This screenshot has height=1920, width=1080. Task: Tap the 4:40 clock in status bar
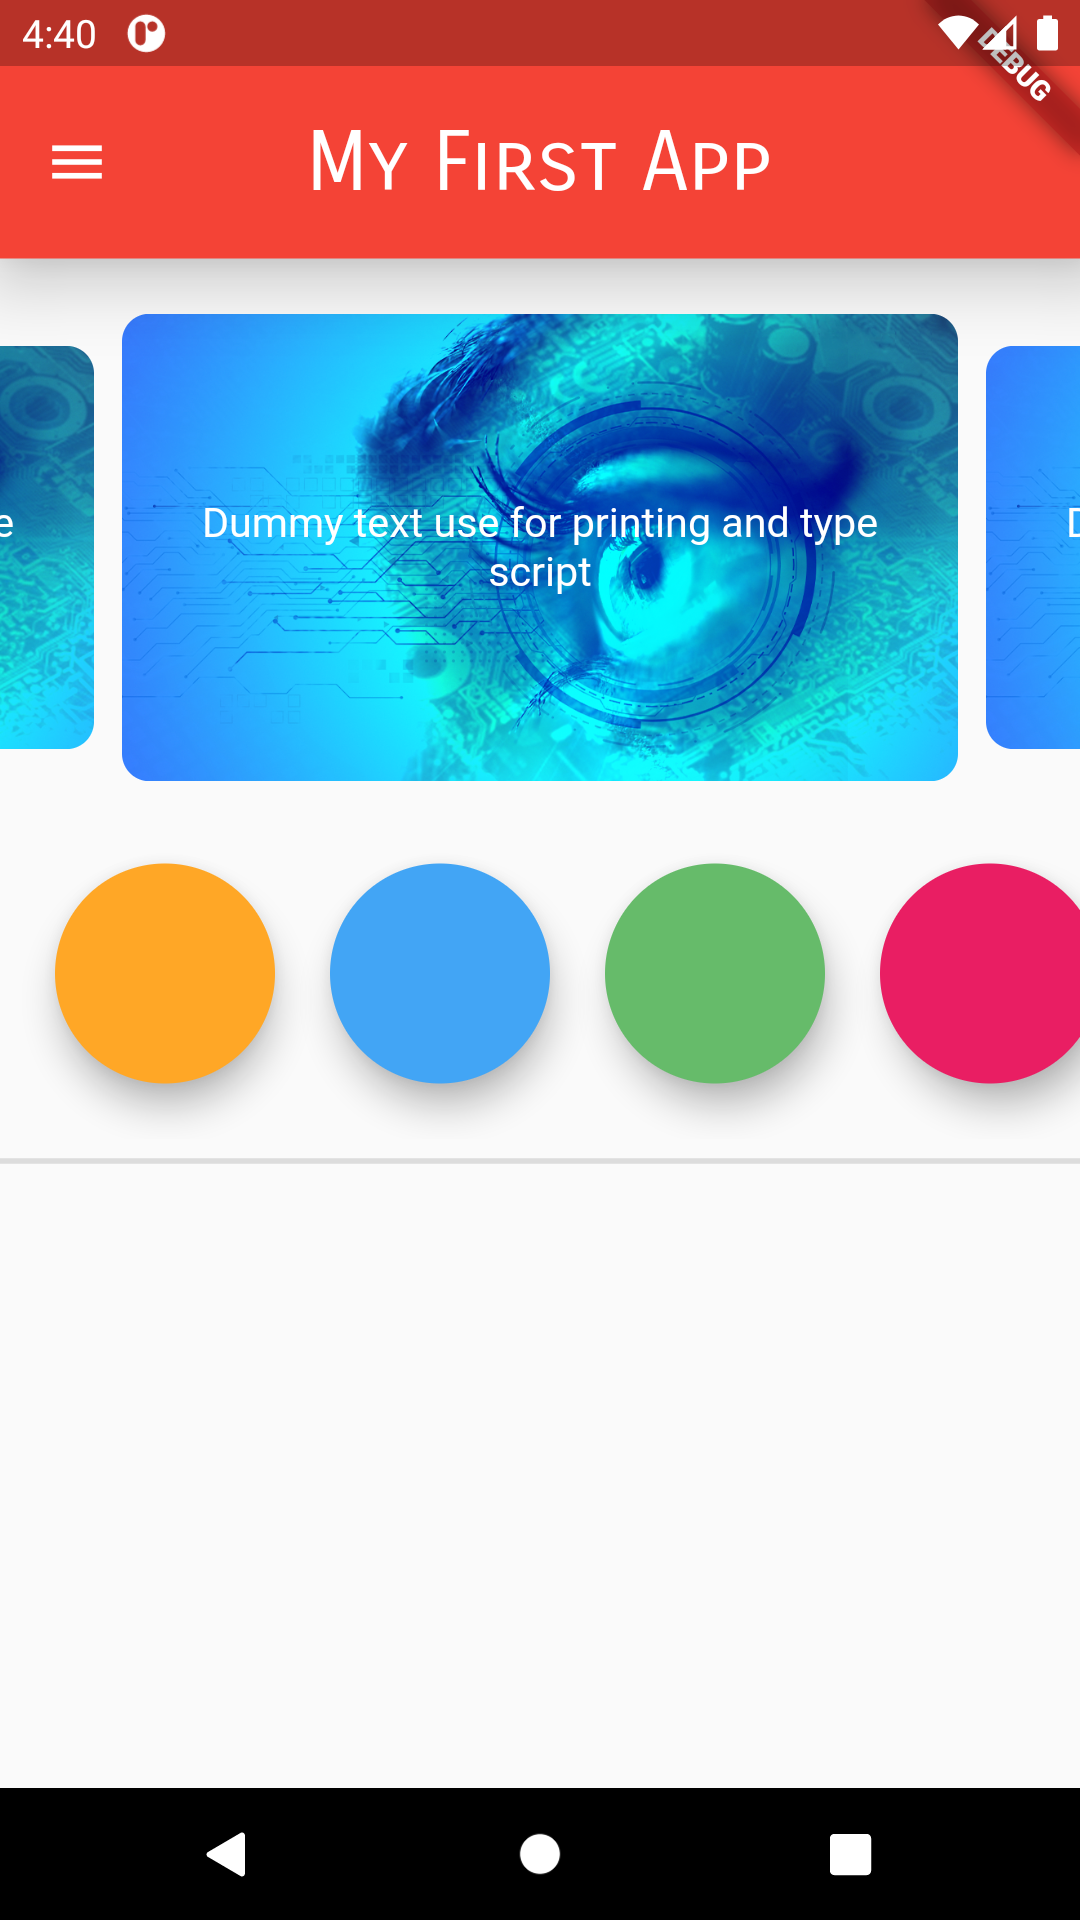click(x=59, y=34)
